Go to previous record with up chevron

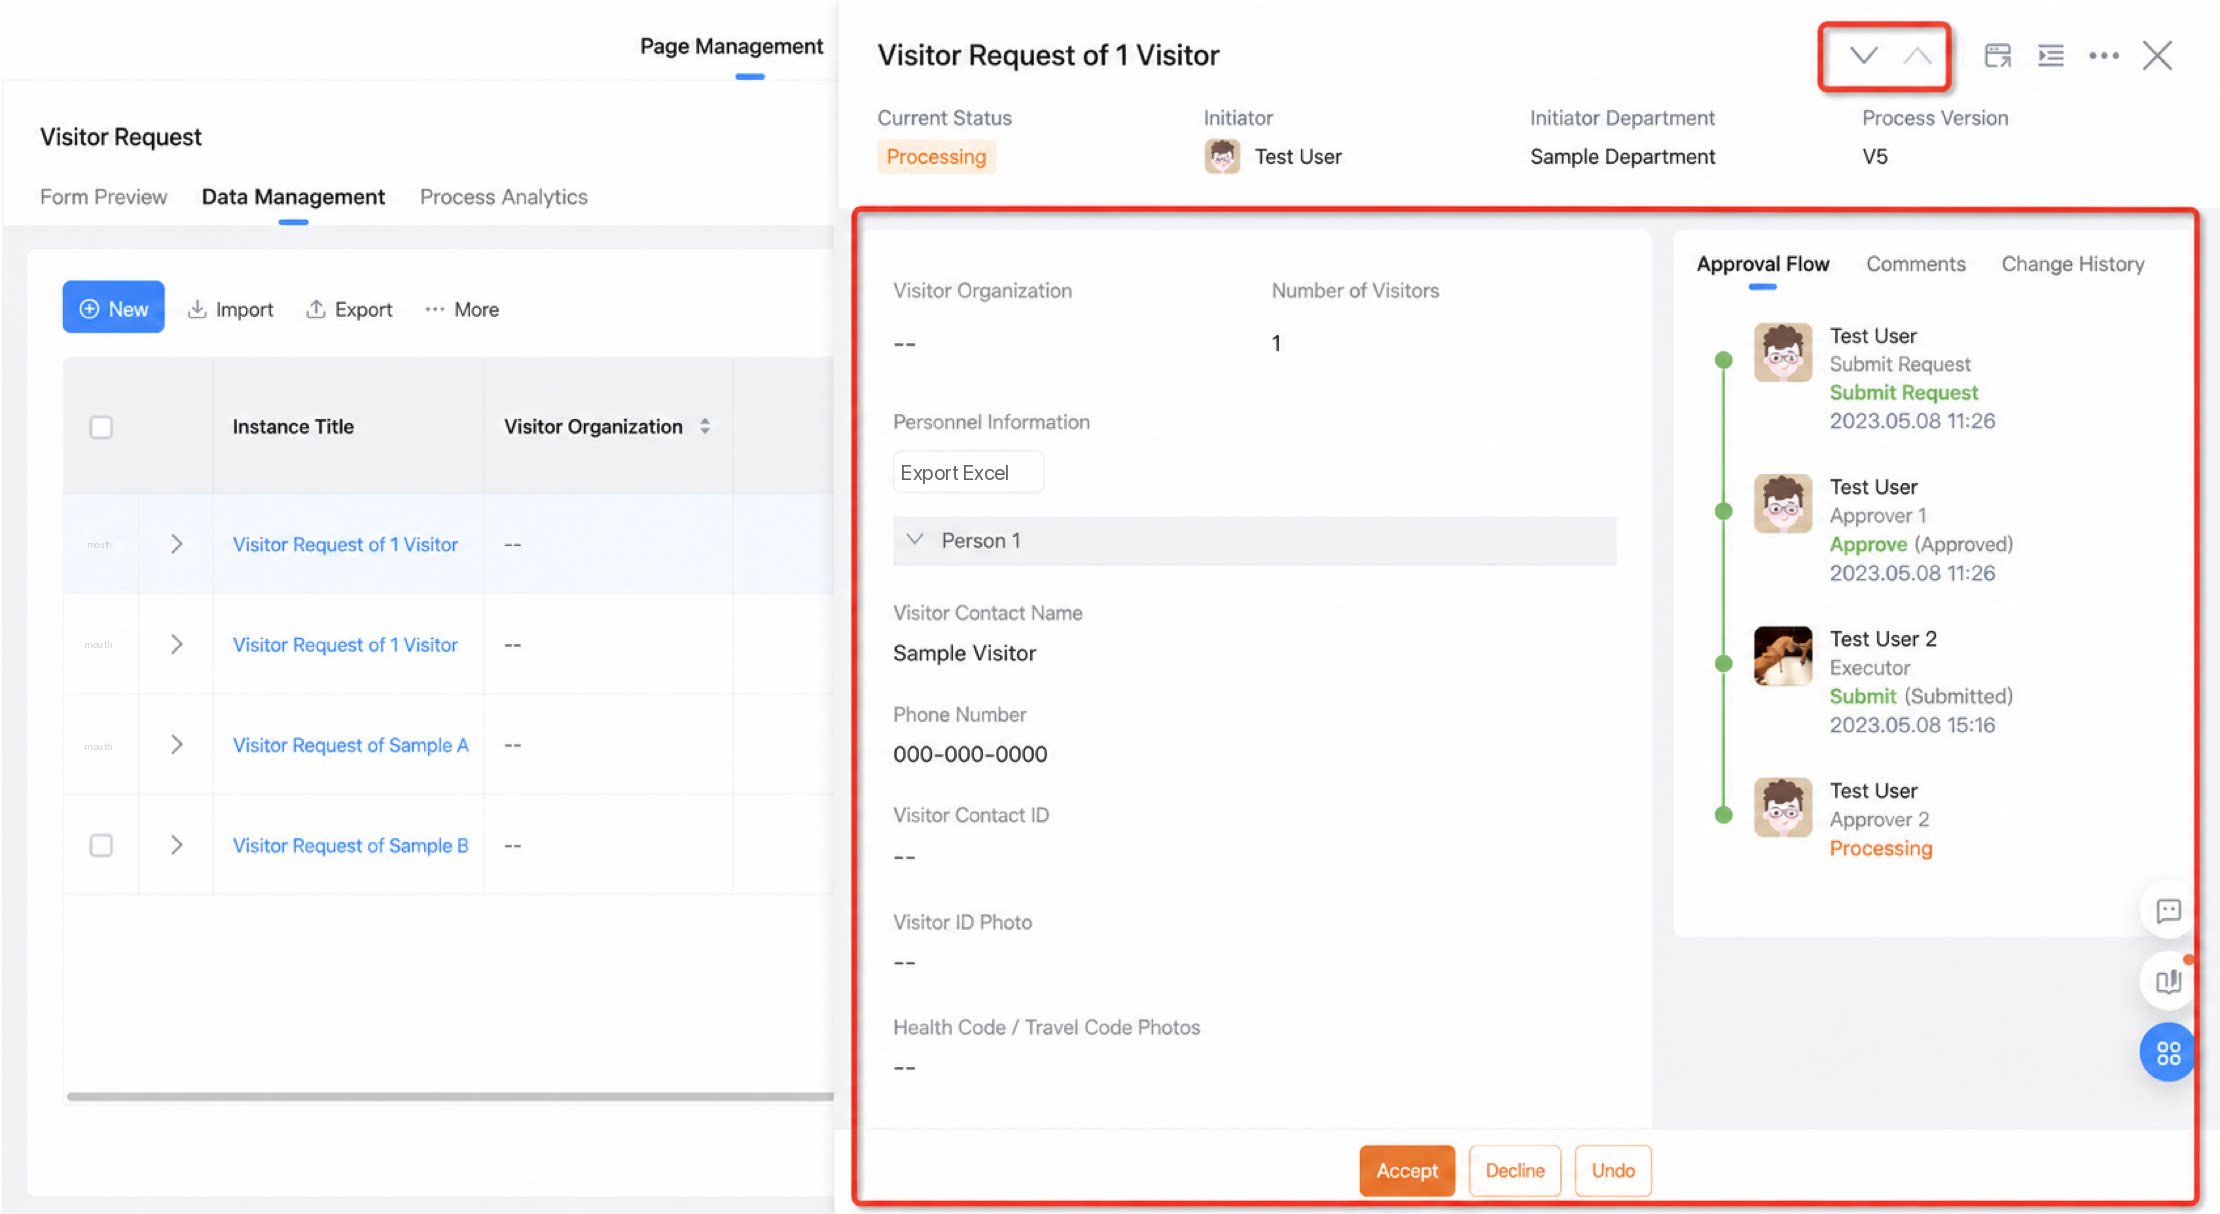coord(1917,55)
